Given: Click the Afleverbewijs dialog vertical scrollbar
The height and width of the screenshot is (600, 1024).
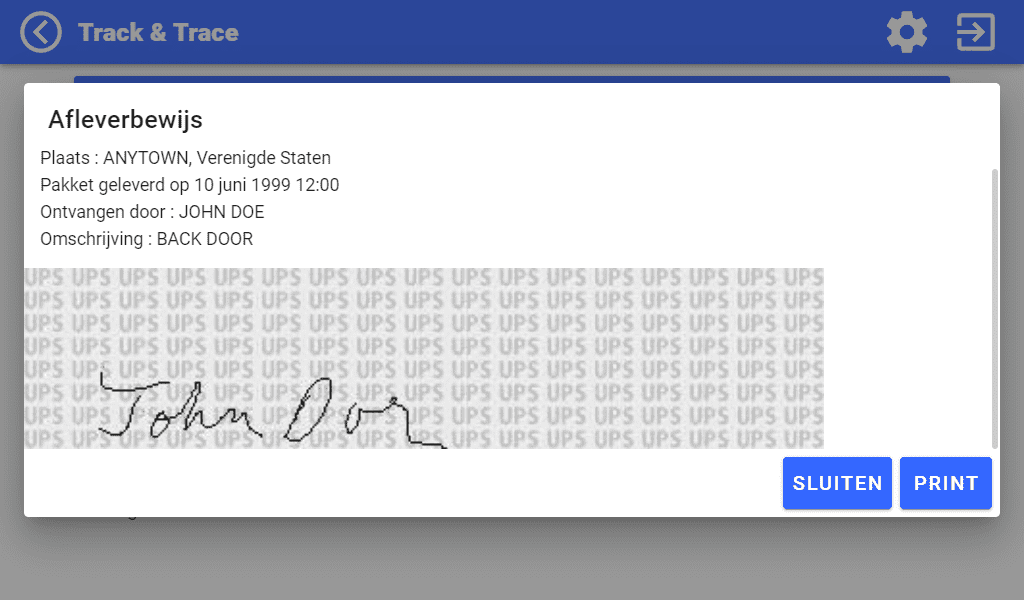Looking at the screenshot, I should click(x=995, y=308).
